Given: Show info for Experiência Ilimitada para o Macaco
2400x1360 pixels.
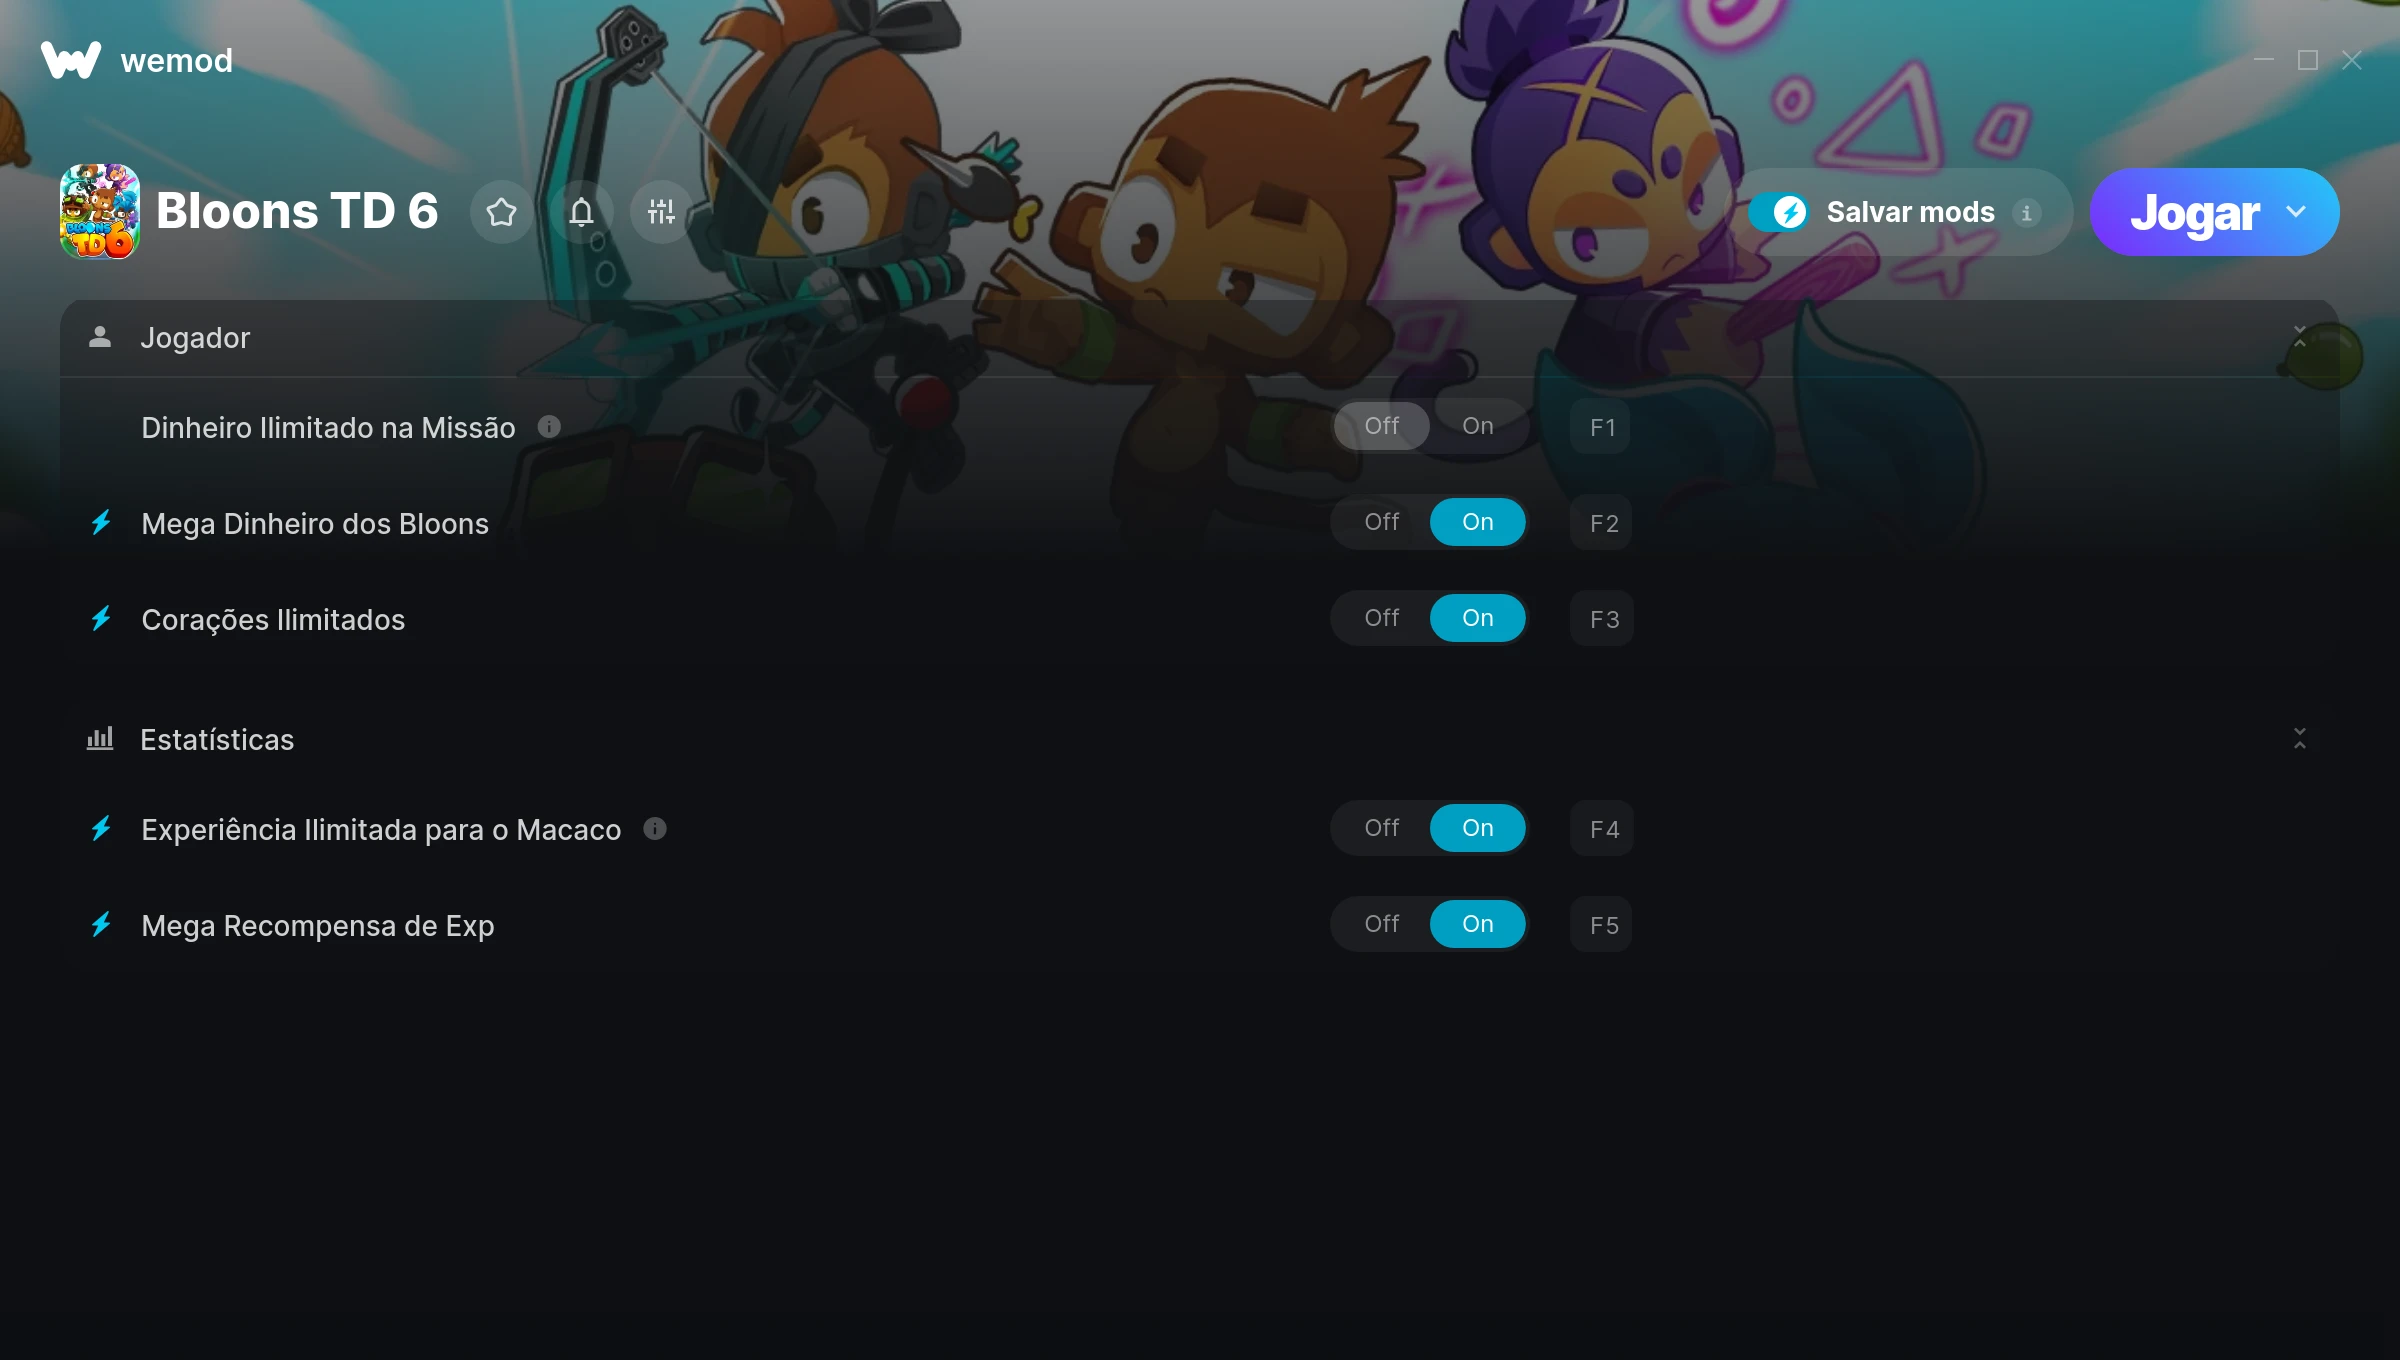Looking at the screenshot, I should (655, 829).
